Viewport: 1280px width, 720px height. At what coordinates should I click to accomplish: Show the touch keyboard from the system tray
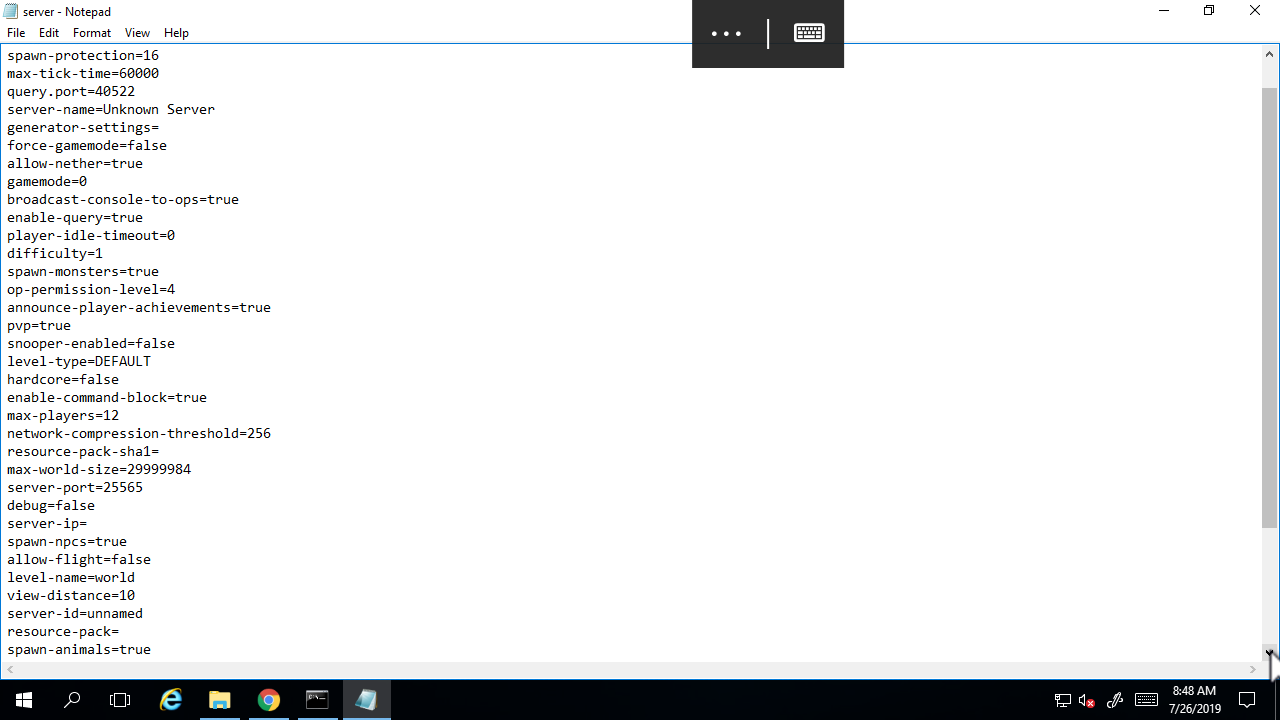tap(1146, 700)
